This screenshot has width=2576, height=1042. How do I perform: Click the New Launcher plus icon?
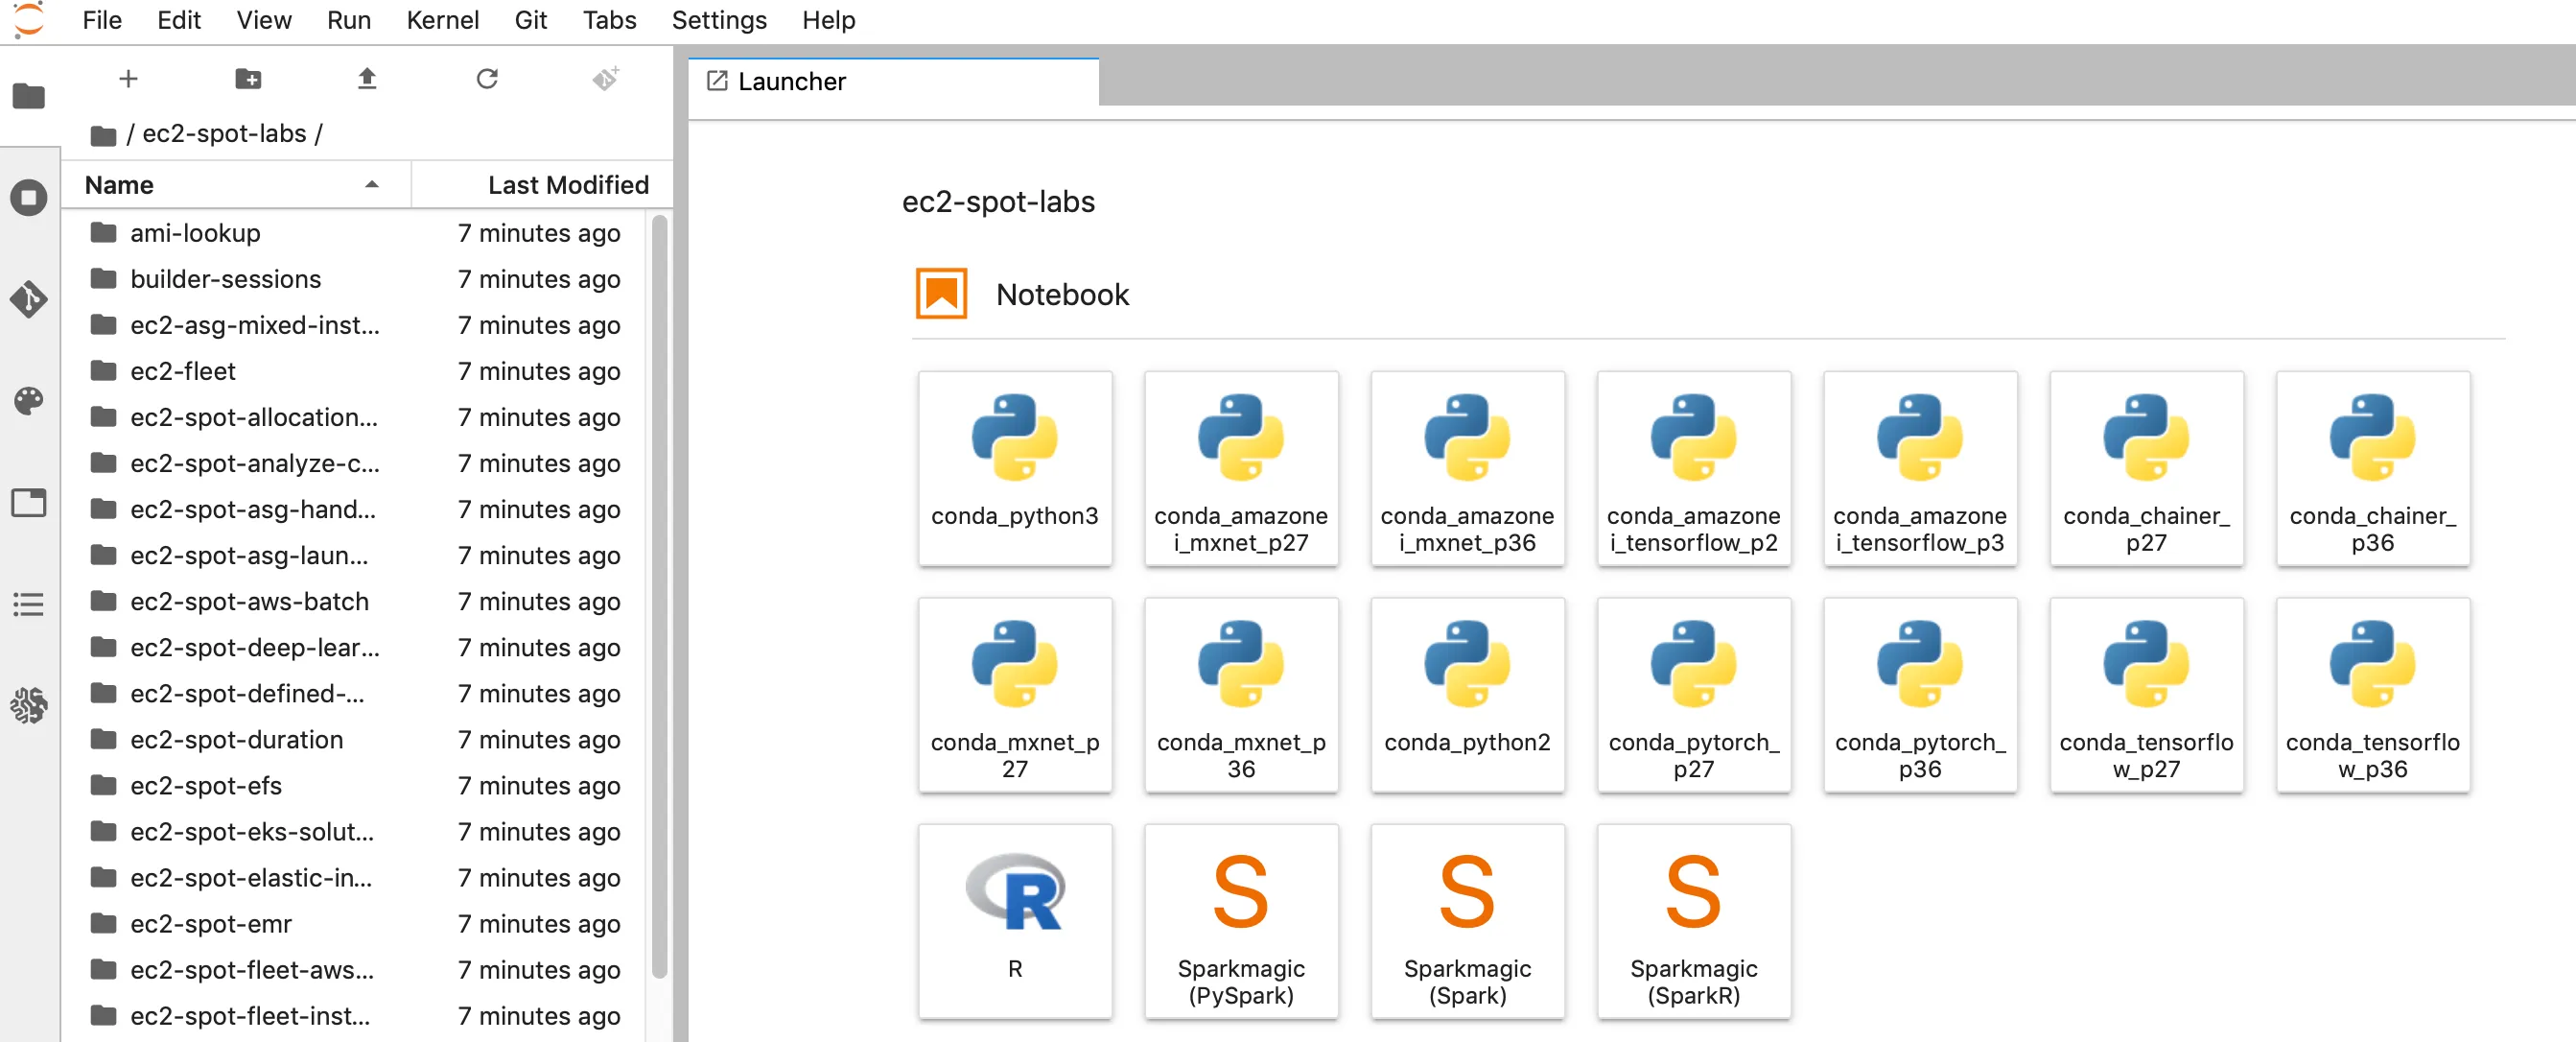click(x=128, y=78)
